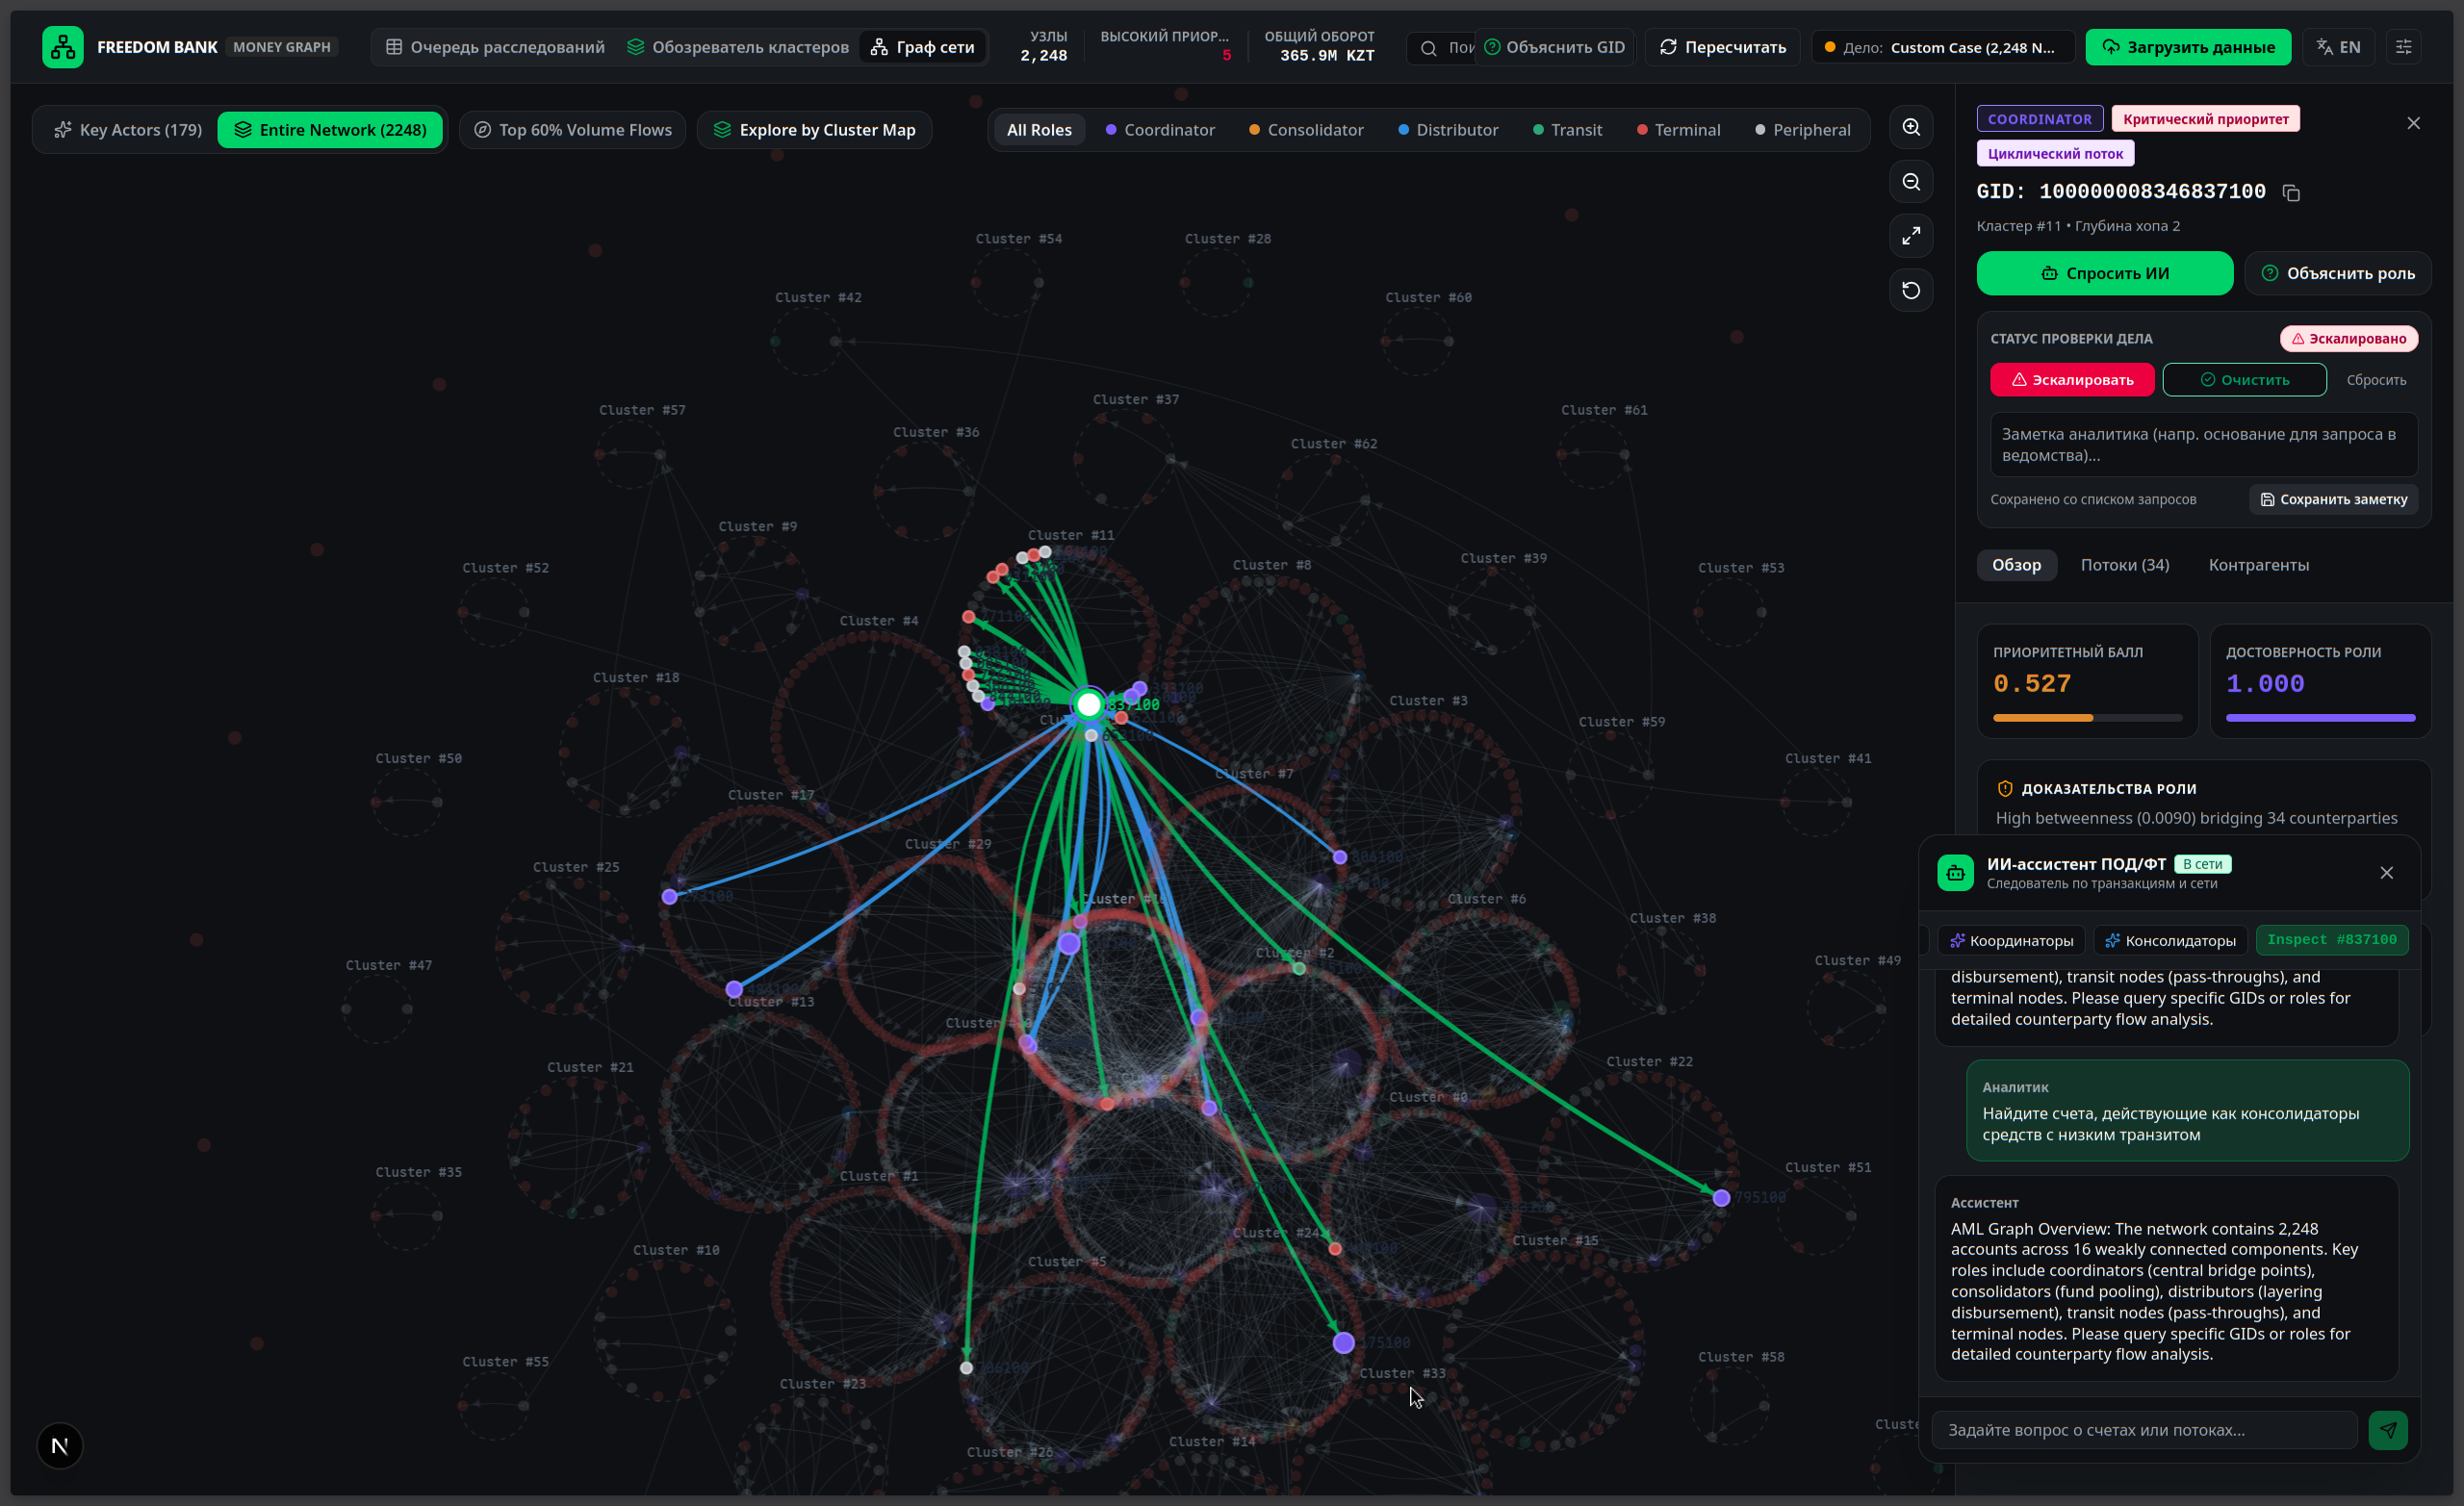Open Explore by Cluster Map

pos(814,130)
